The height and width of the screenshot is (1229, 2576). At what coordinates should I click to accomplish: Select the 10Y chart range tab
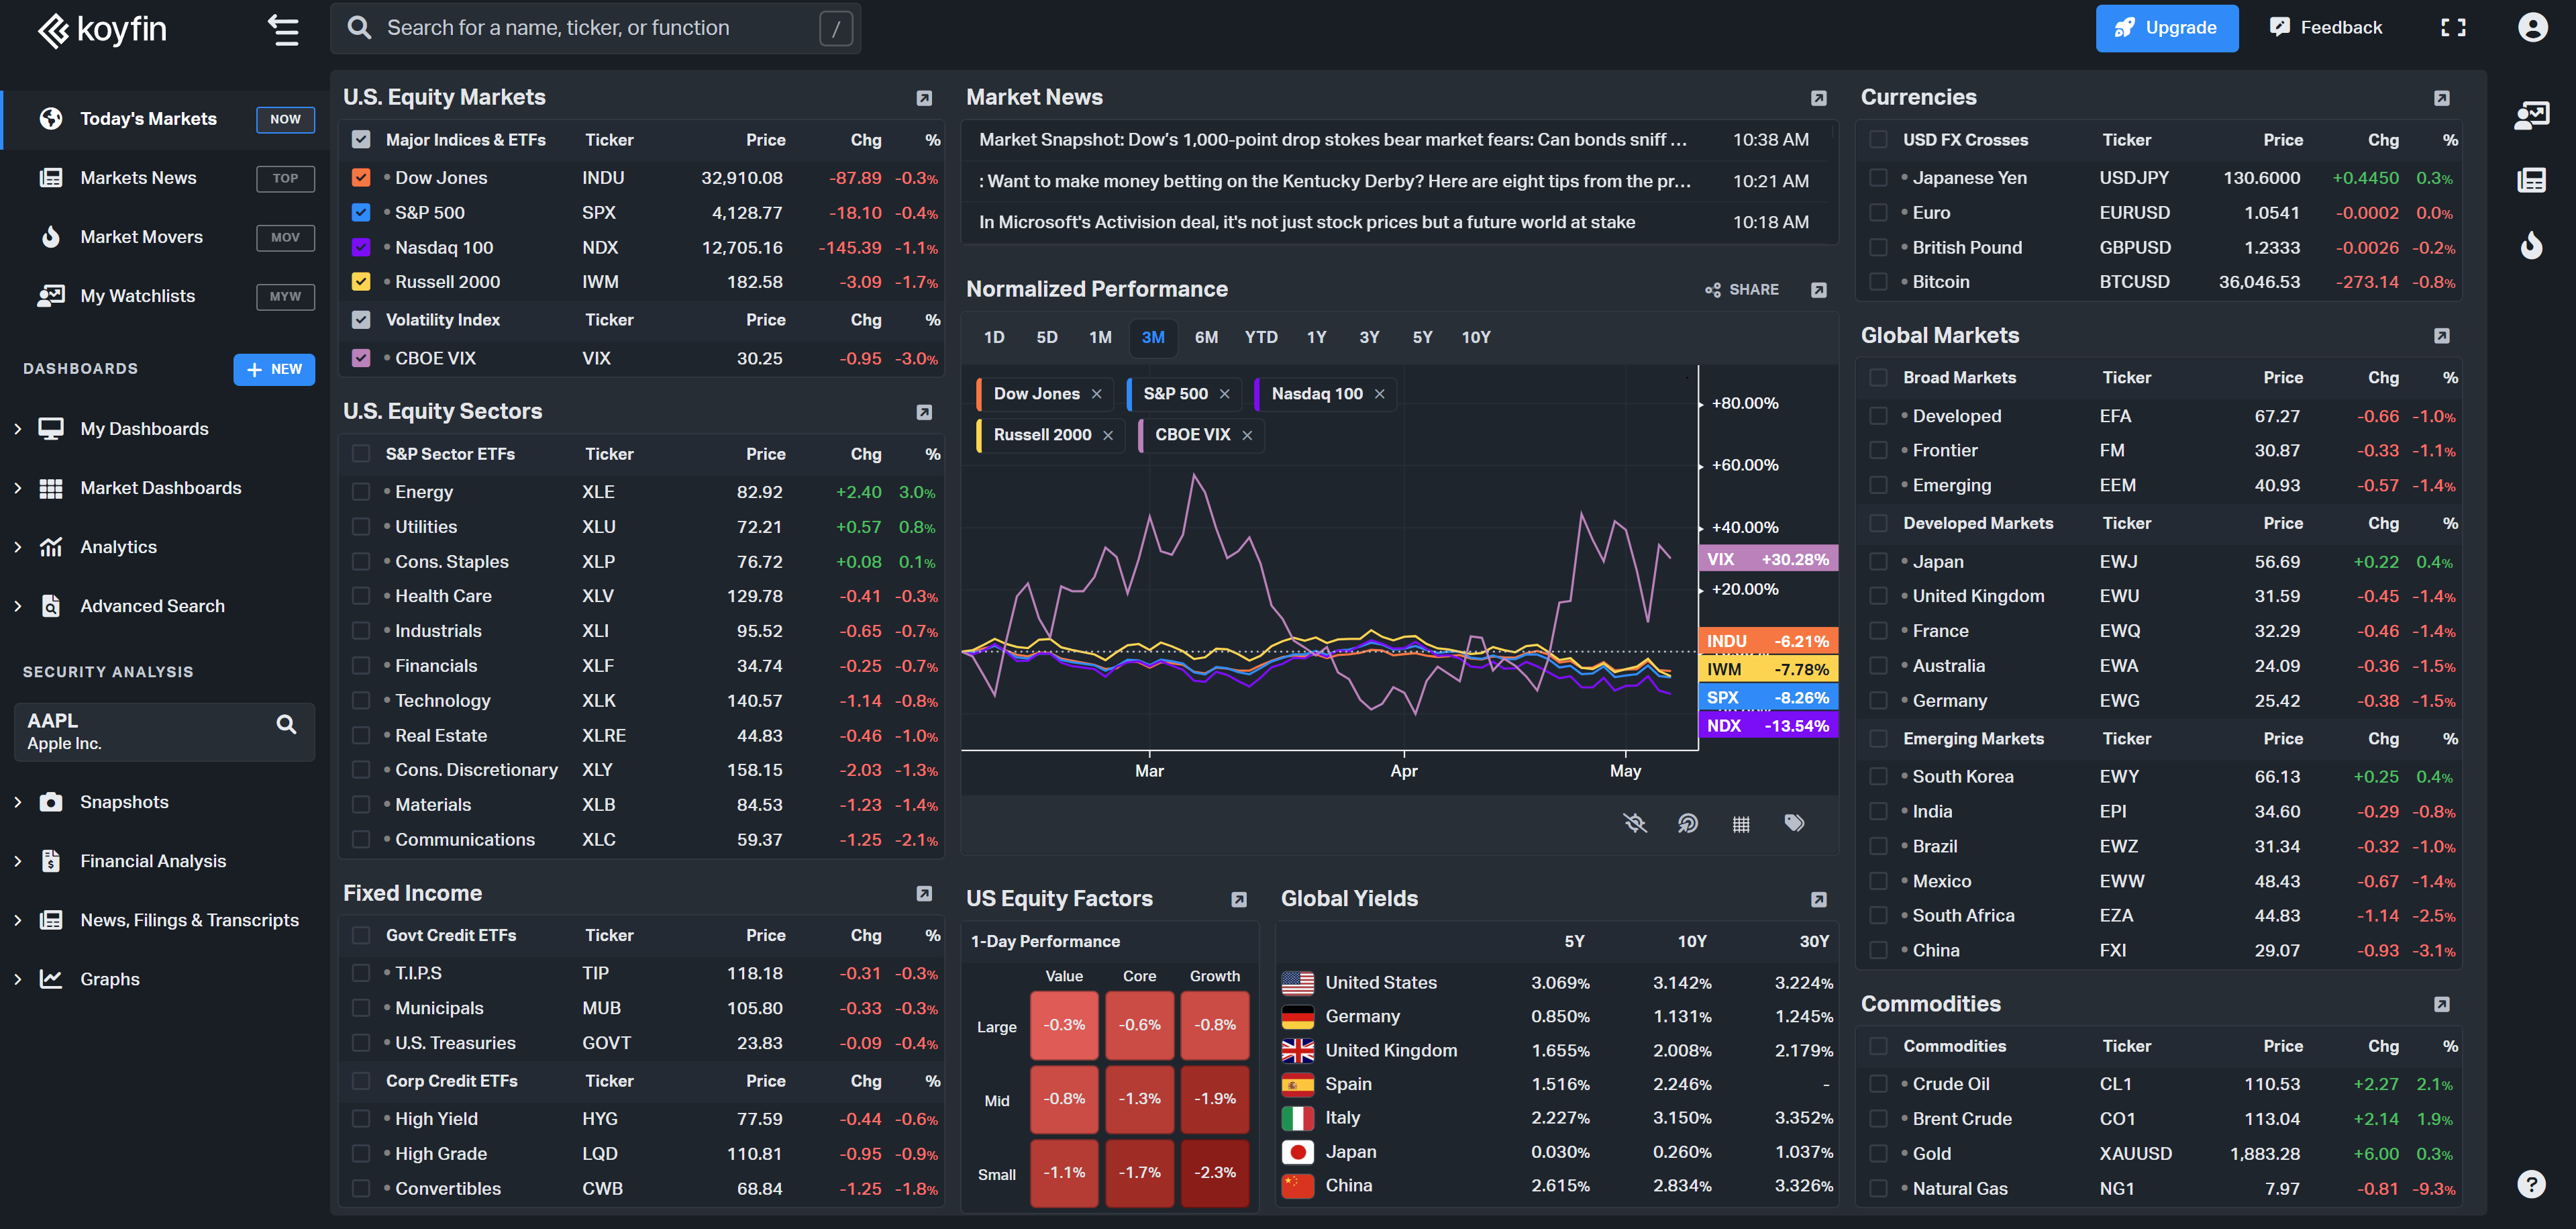(1475, 338)
